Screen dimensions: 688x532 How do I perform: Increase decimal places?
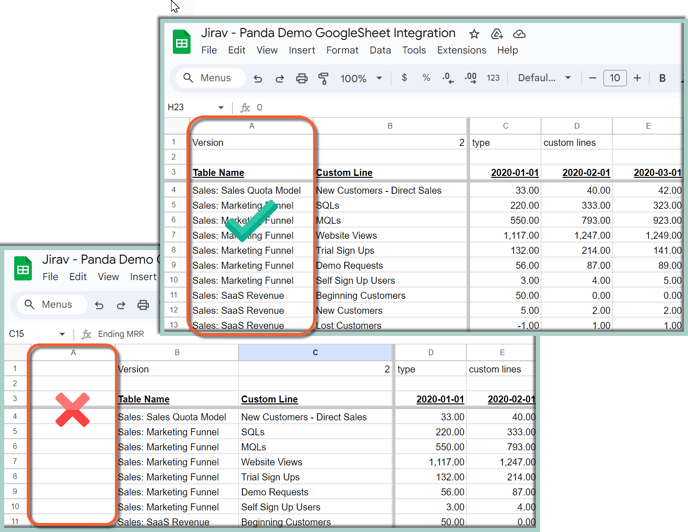(x=470, y=78)
